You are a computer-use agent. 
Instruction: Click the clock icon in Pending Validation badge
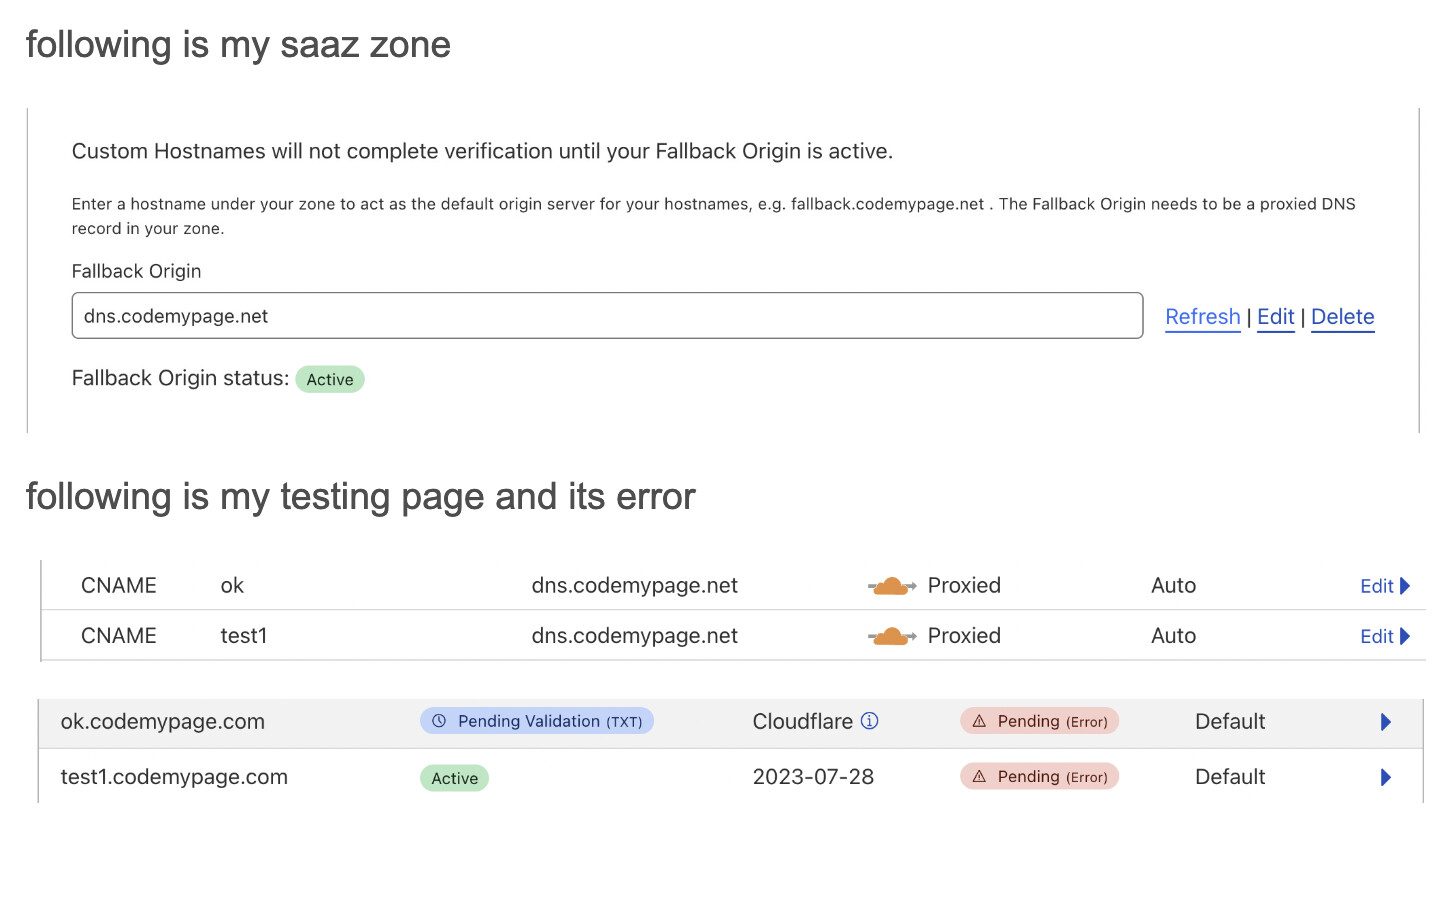pos(439,721)
